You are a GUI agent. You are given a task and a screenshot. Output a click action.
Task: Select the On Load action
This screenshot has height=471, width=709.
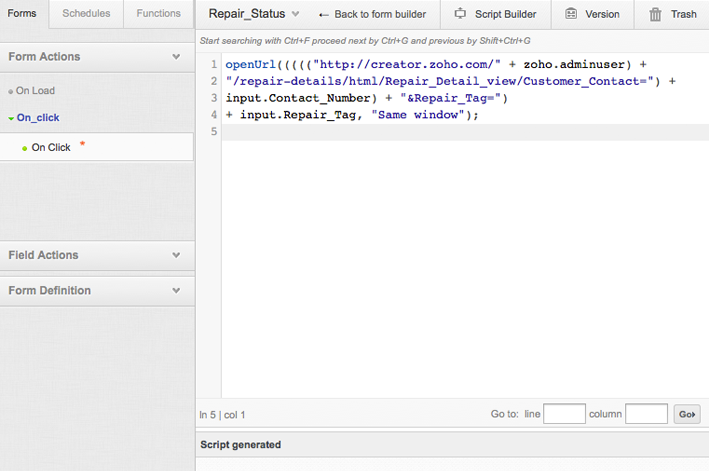[x=35, y=91]
